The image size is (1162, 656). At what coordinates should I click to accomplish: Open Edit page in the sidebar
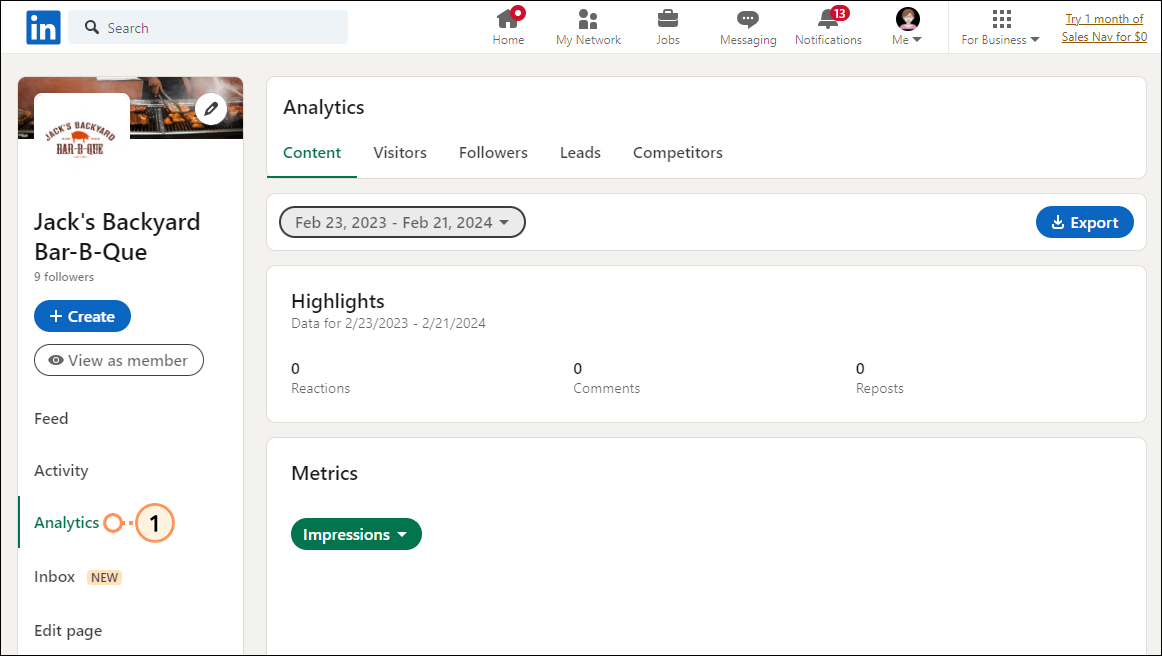[68, 631]
